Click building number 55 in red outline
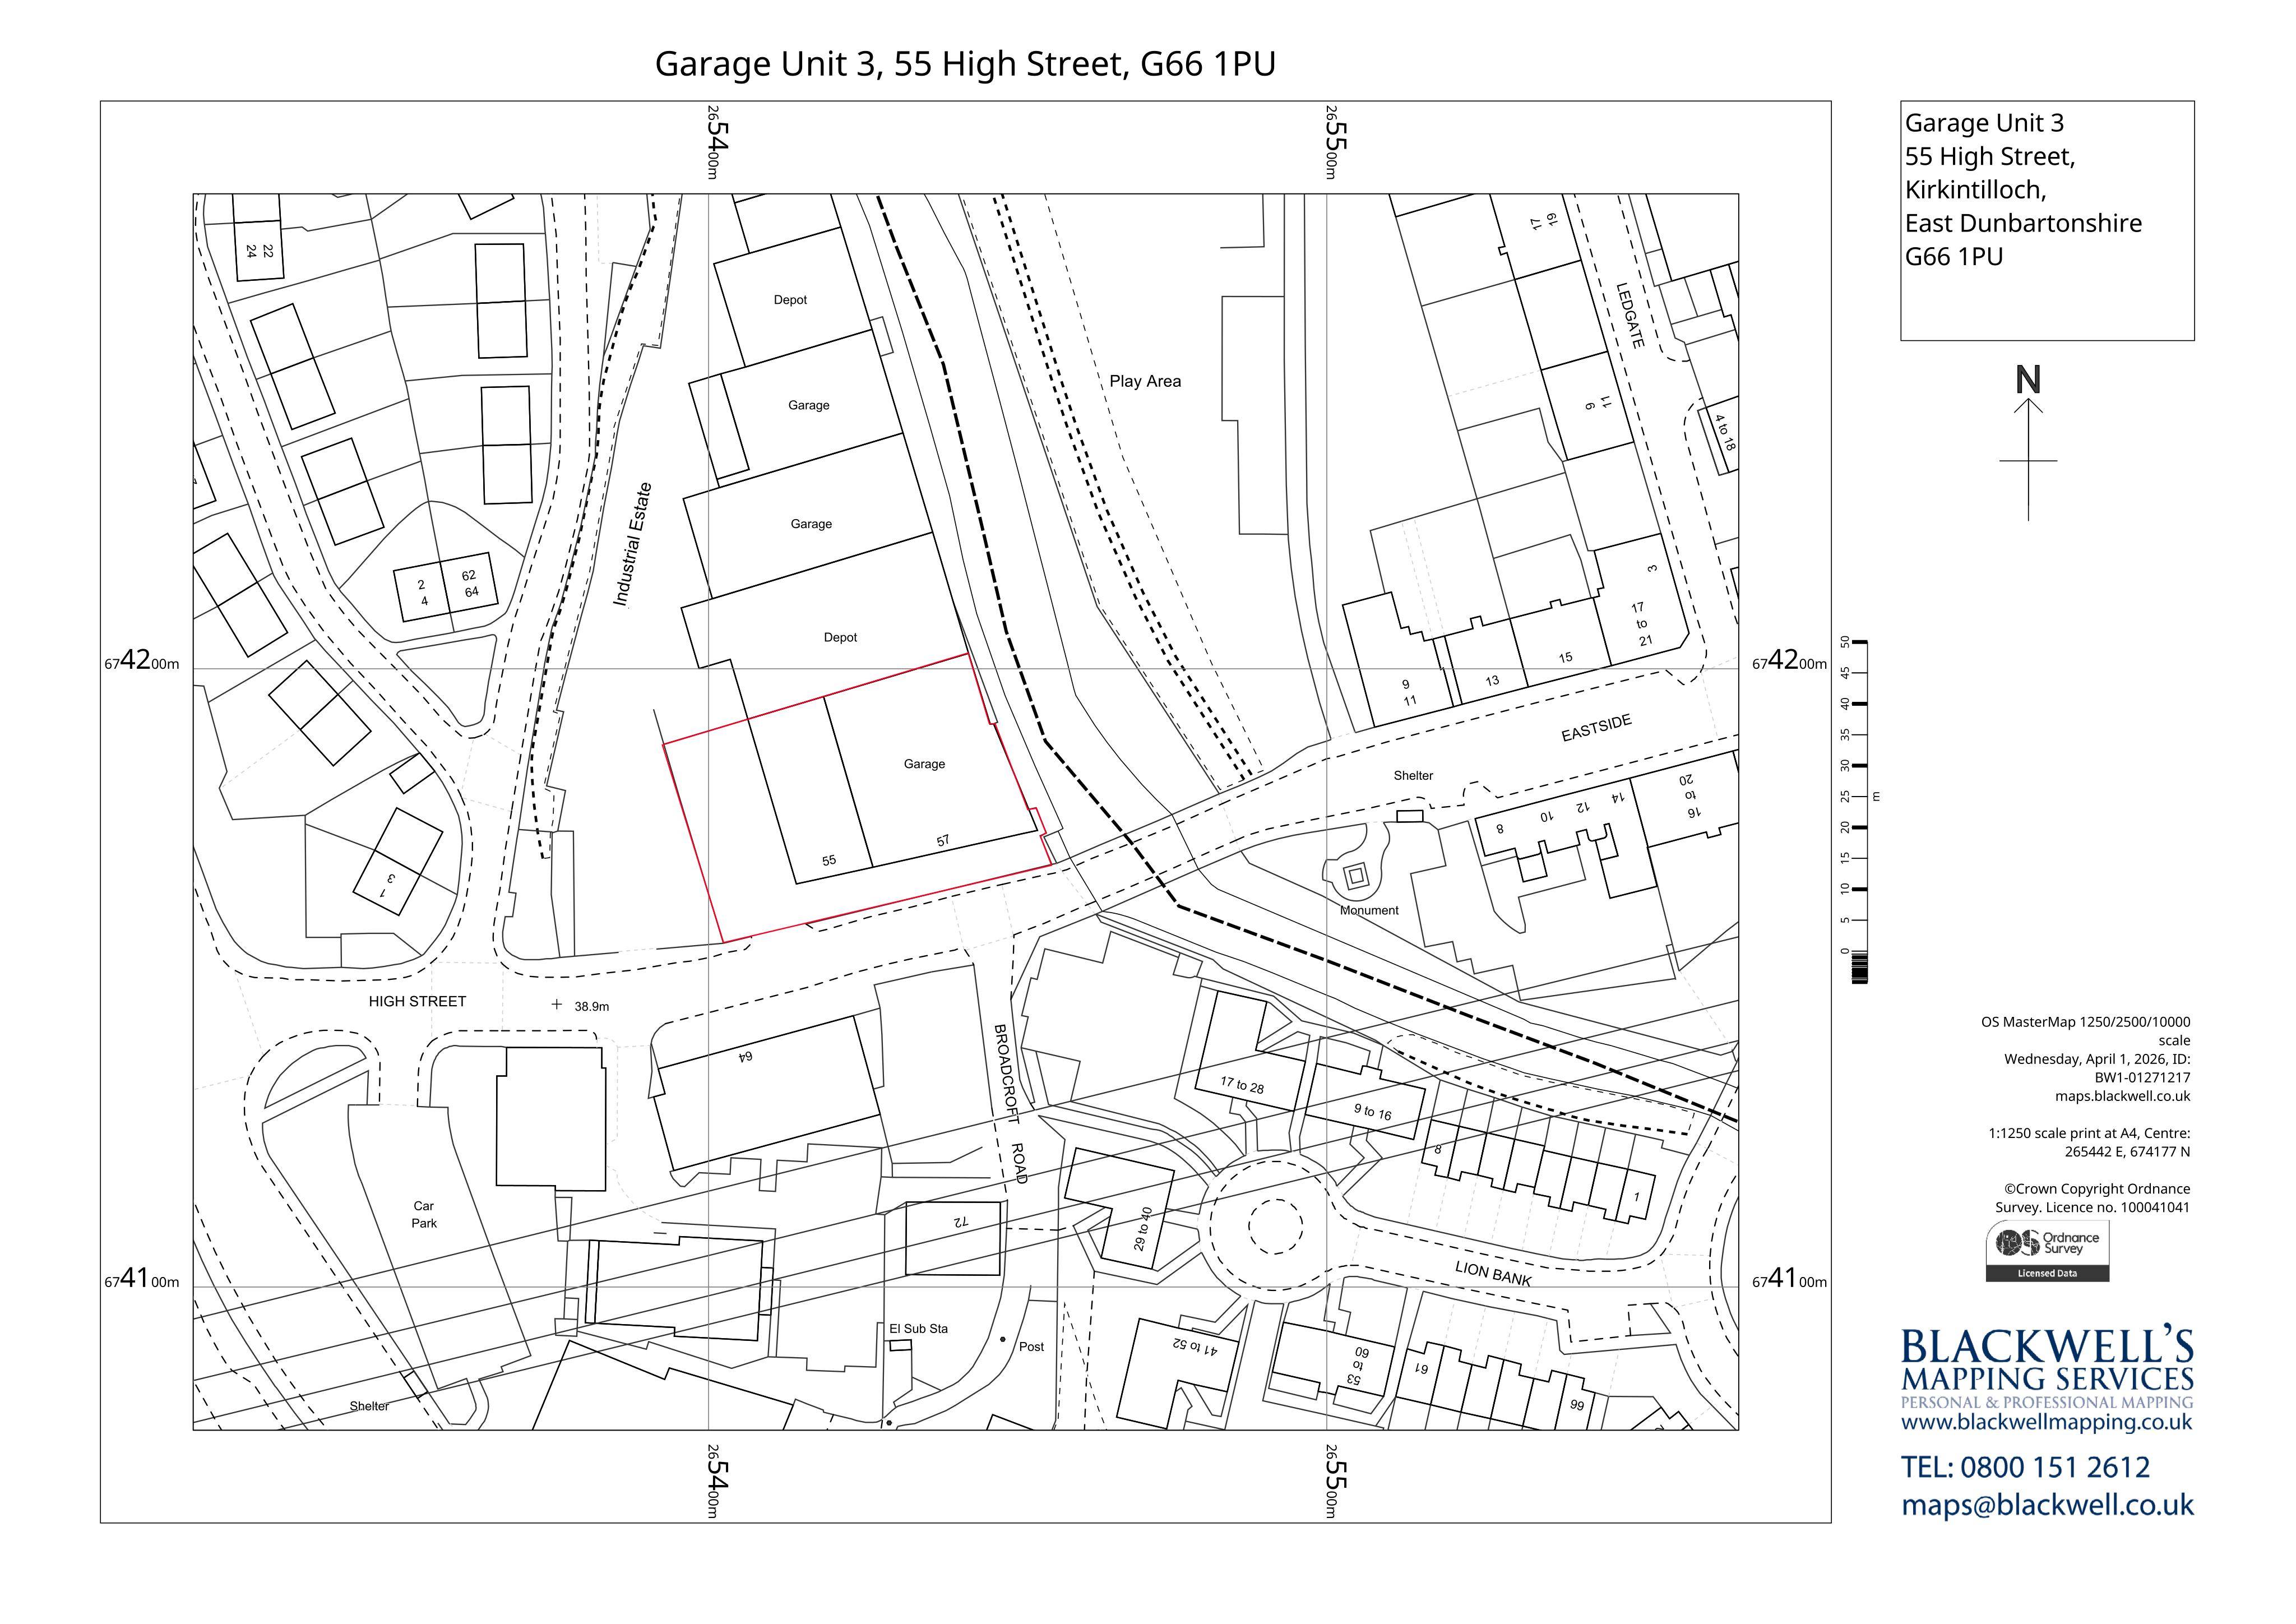The image size is (2296, 1624). pyautogui.click(x=829, y=860)
